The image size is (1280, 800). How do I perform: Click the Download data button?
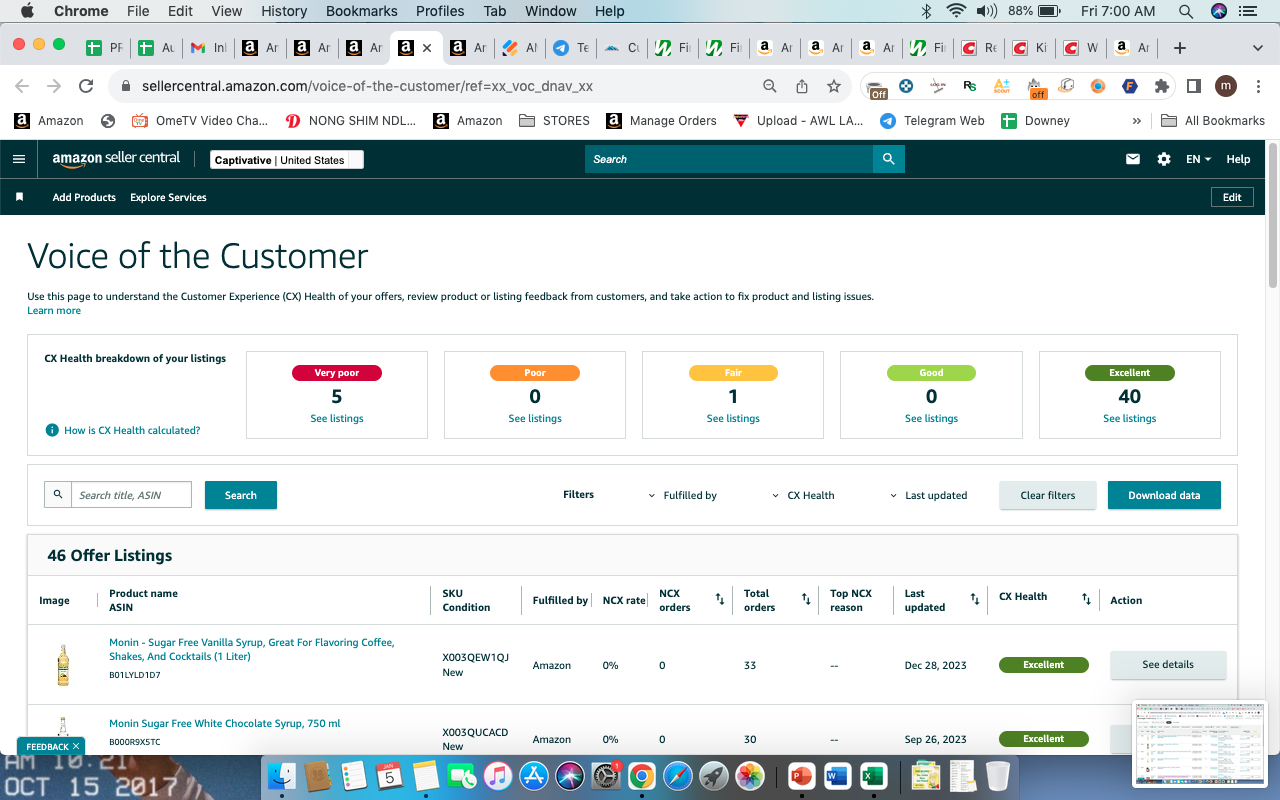[x=1164, y=495]
